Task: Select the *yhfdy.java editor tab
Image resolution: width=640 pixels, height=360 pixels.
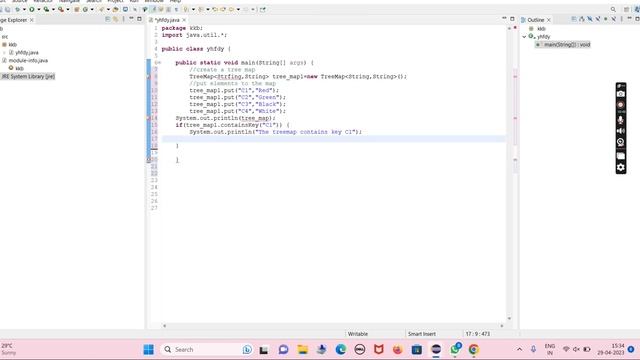Action: click(167, 20)
